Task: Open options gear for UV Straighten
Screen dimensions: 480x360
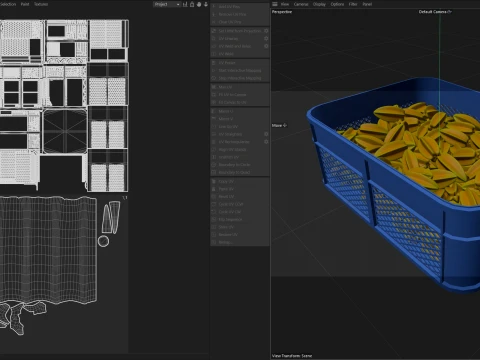Action: (266, 134)
